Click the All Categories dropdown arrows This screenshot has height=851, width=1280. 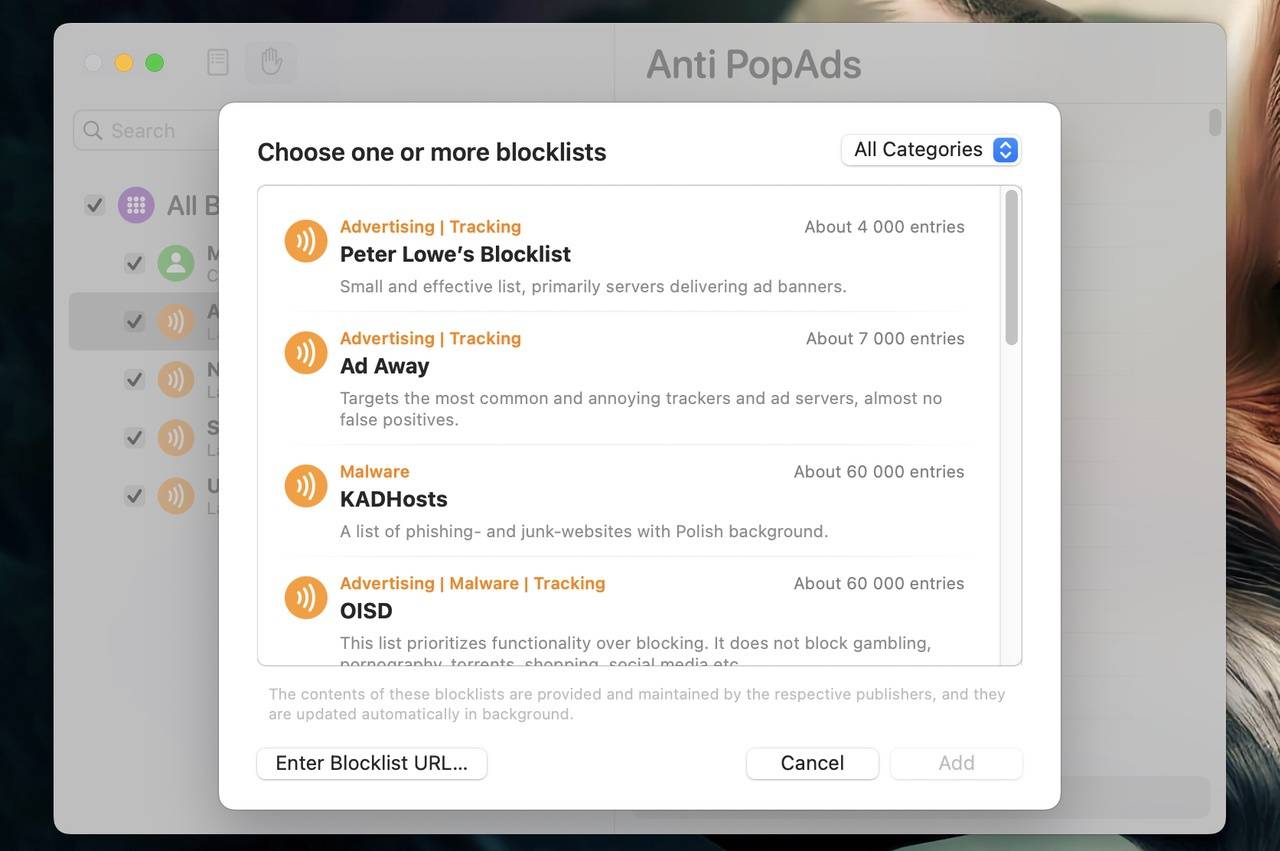point(1006,150)
